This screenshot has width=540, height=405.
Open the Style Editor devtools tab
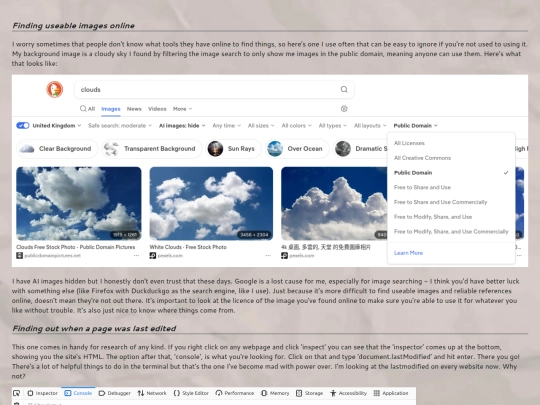tap(191, 393)
